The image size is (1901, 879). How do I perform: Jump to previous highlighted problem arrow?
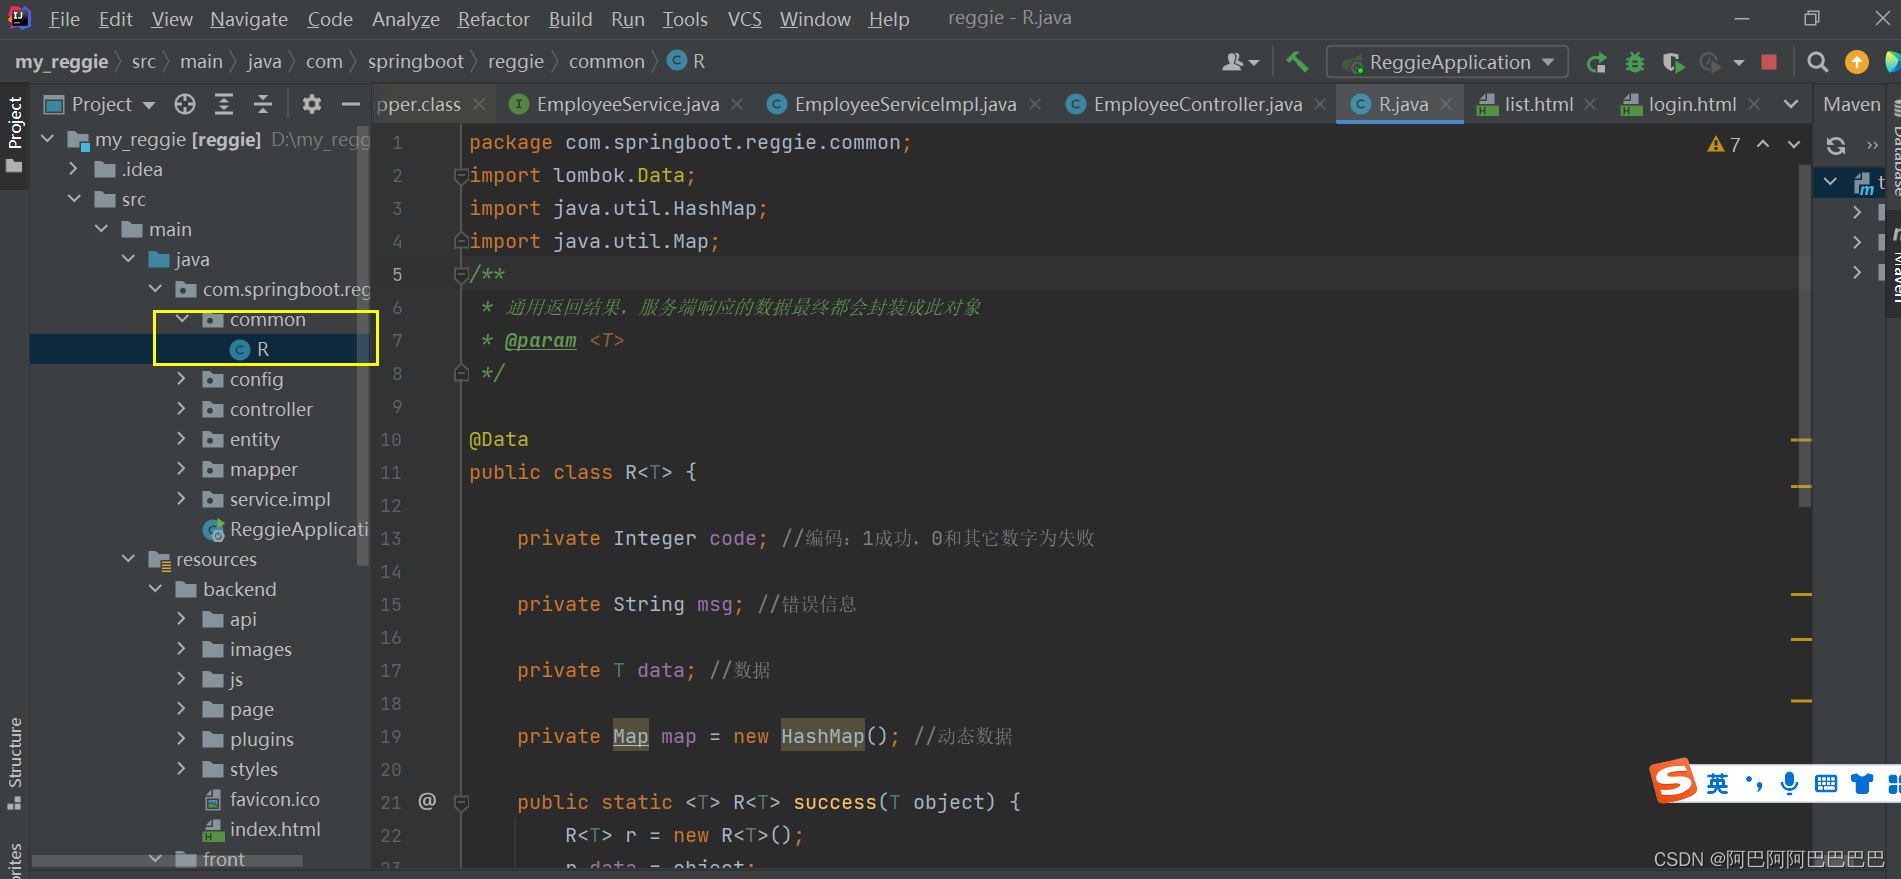[x=1763, y=144]
